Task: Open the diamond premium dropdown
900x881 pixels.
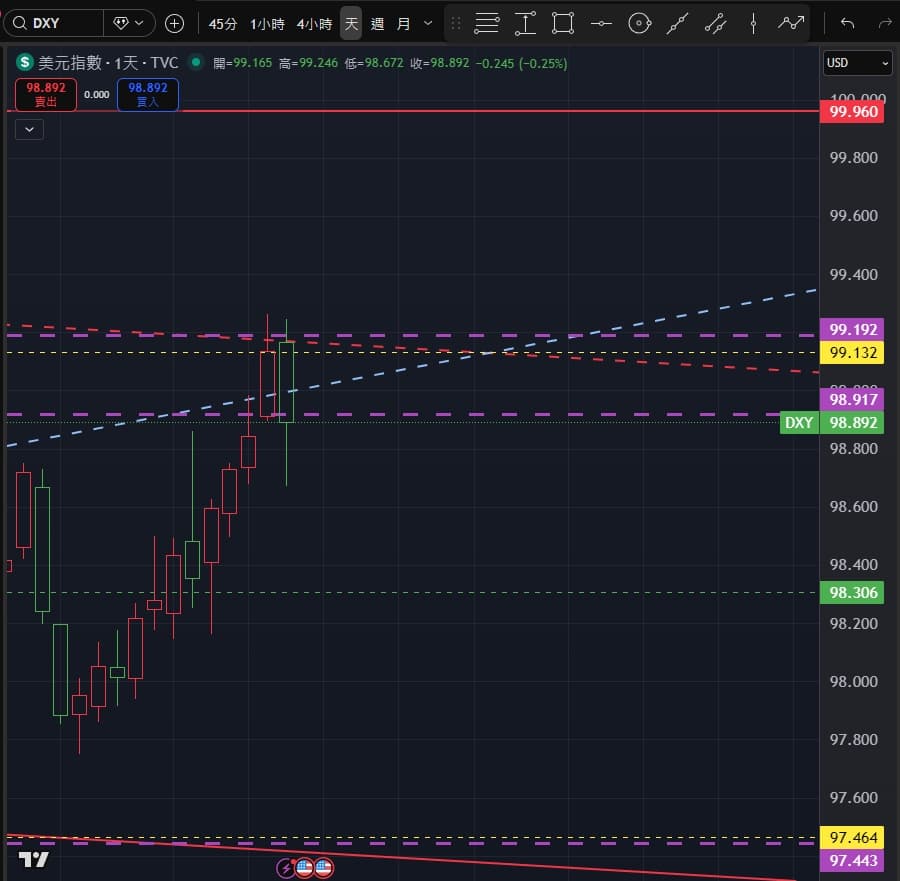Action: point(129,24)
